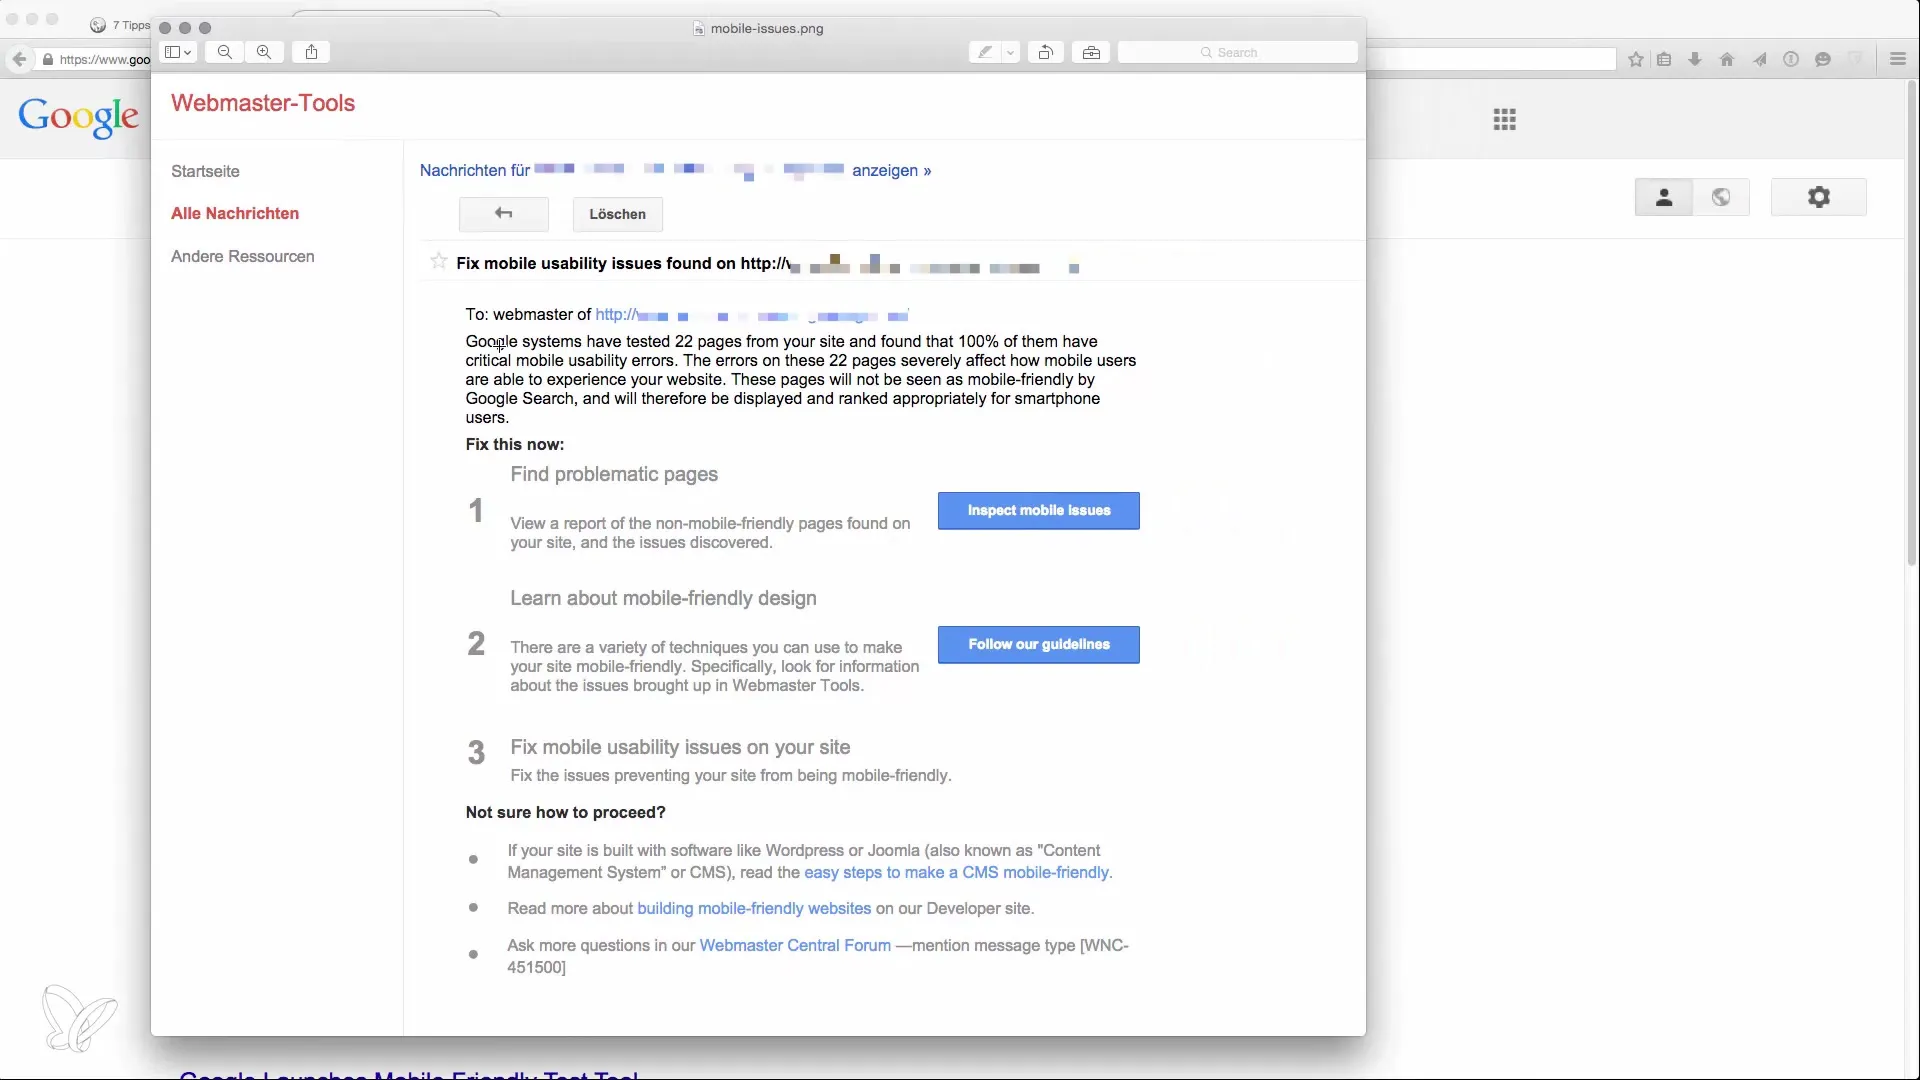Image resolution: width=1920 pixels, height=1080 pixels.
Task: Bookmark page with the Firefox star icon
Action: point(1636,59)
